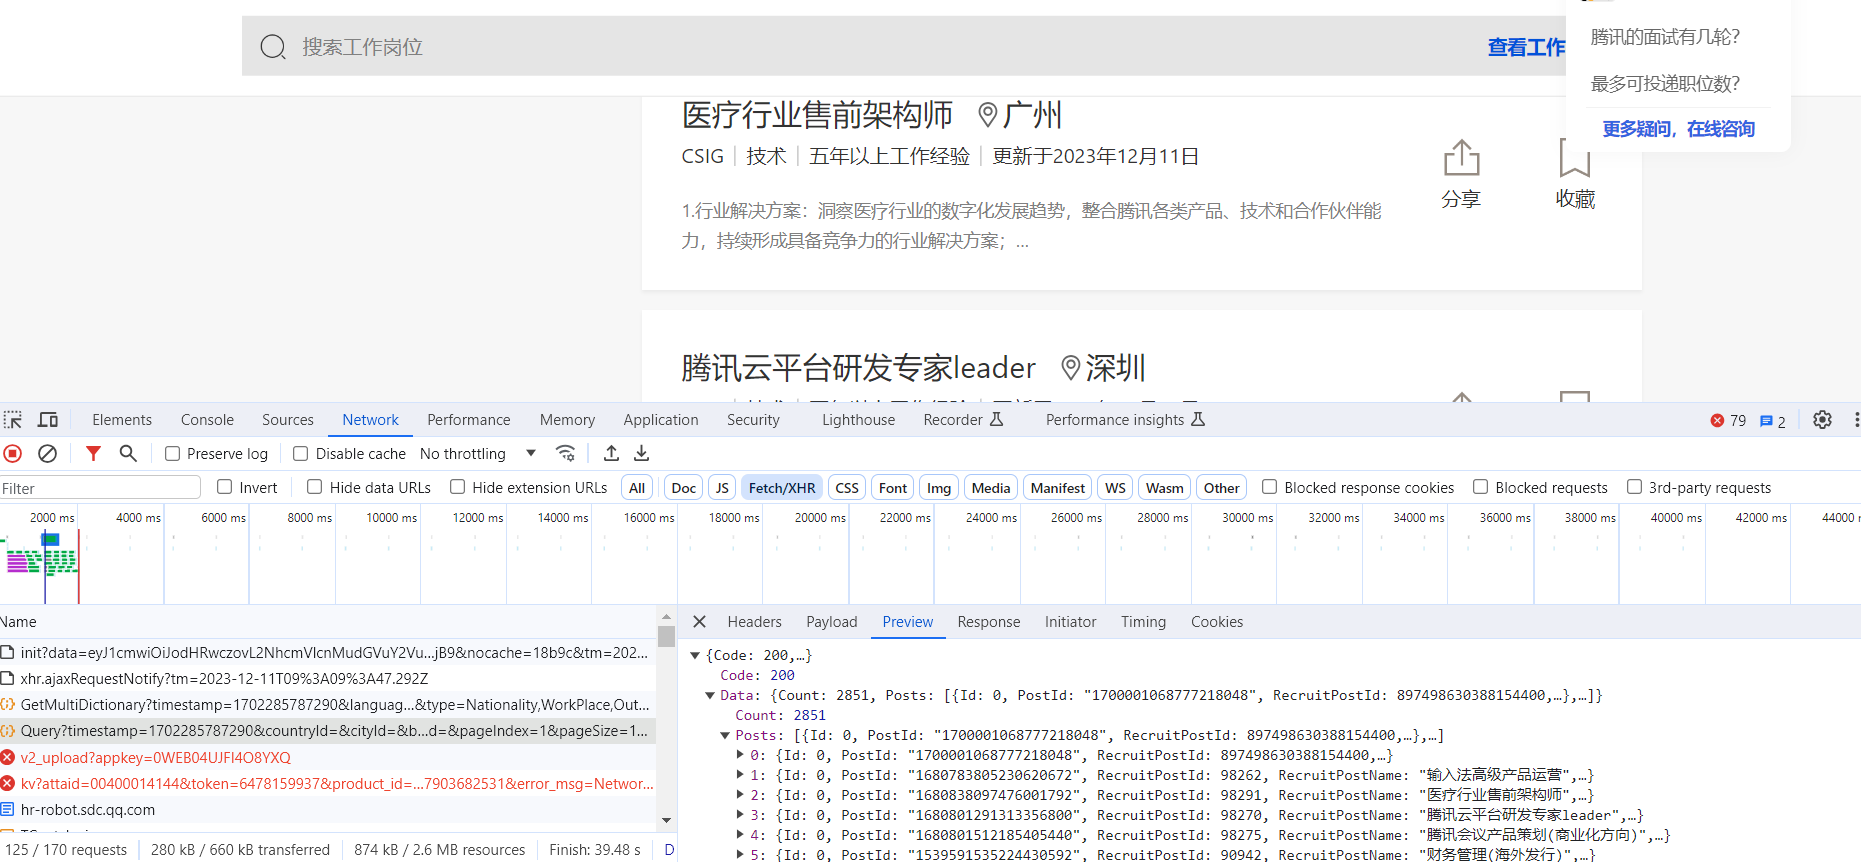Click the 收藏 bookmark icon on the medical architect job
Image resolution: width=1861 pixels, height=862 pixels.
pyautogui.click(x=1575, y=158)
